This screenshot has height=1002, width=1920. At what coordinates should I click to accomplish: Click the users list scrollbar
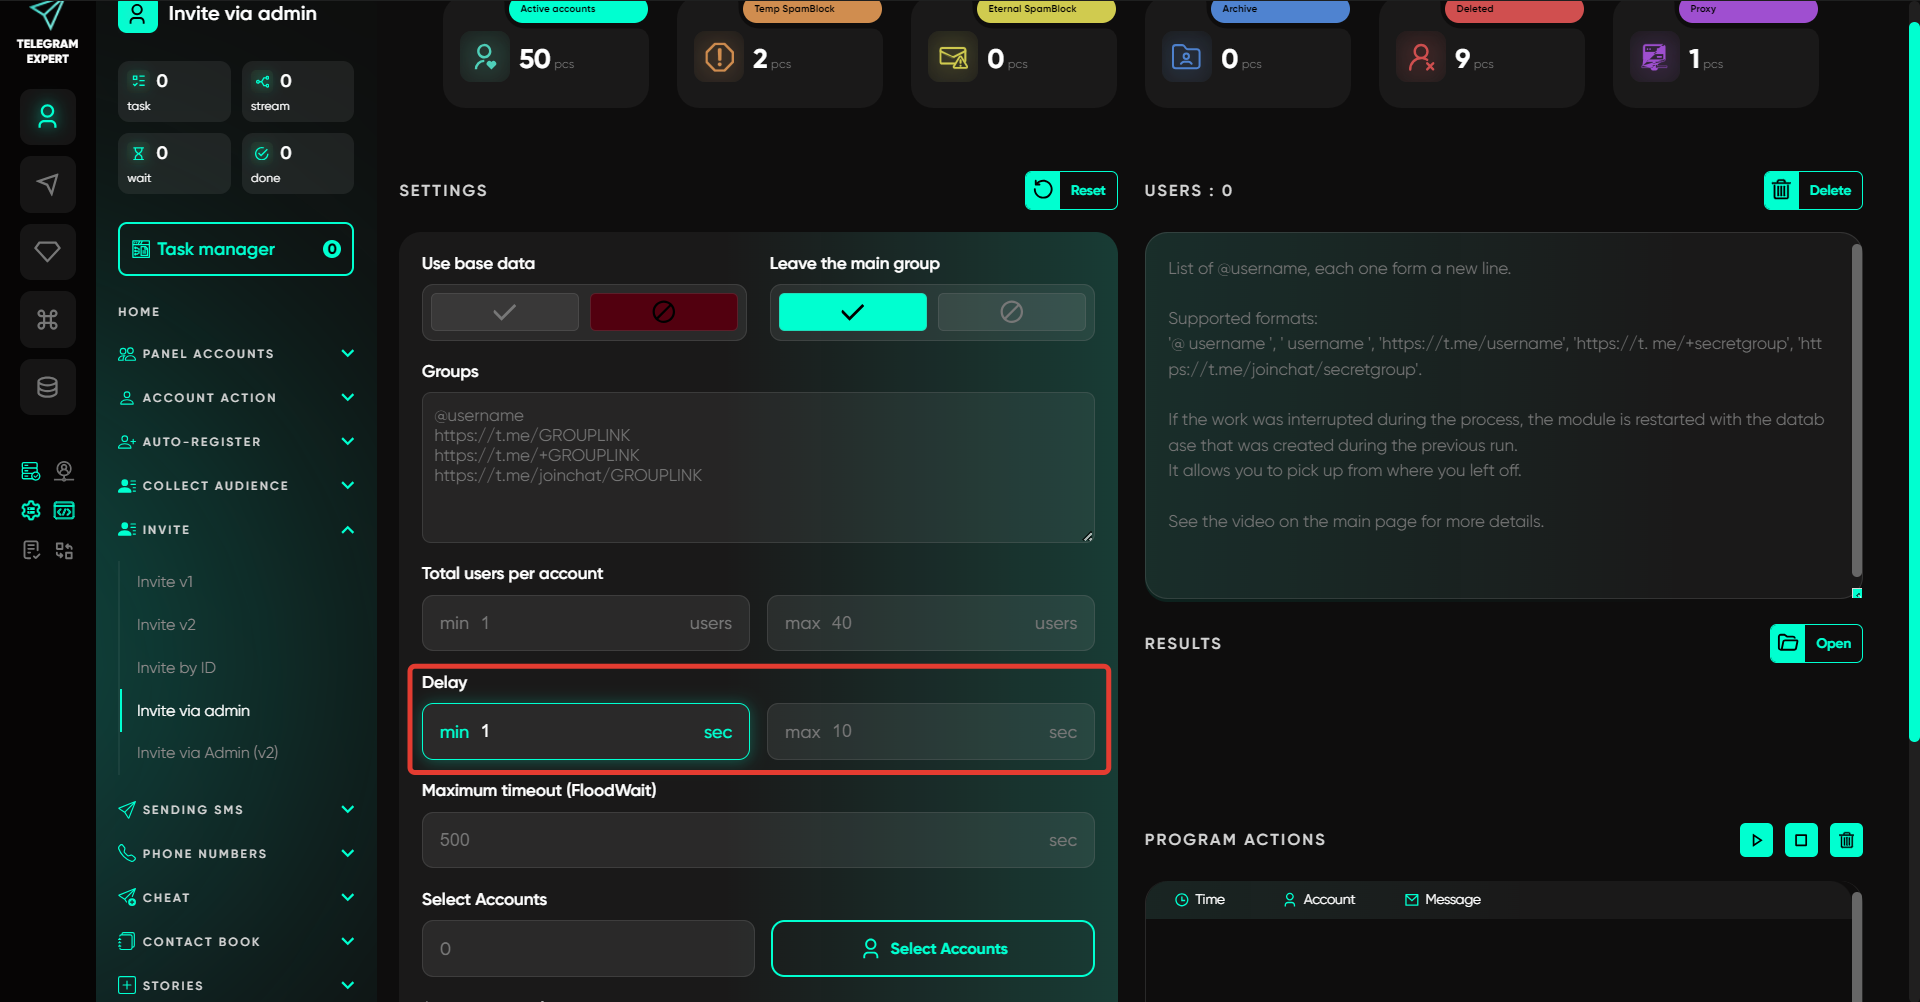tap(1856, 410)
